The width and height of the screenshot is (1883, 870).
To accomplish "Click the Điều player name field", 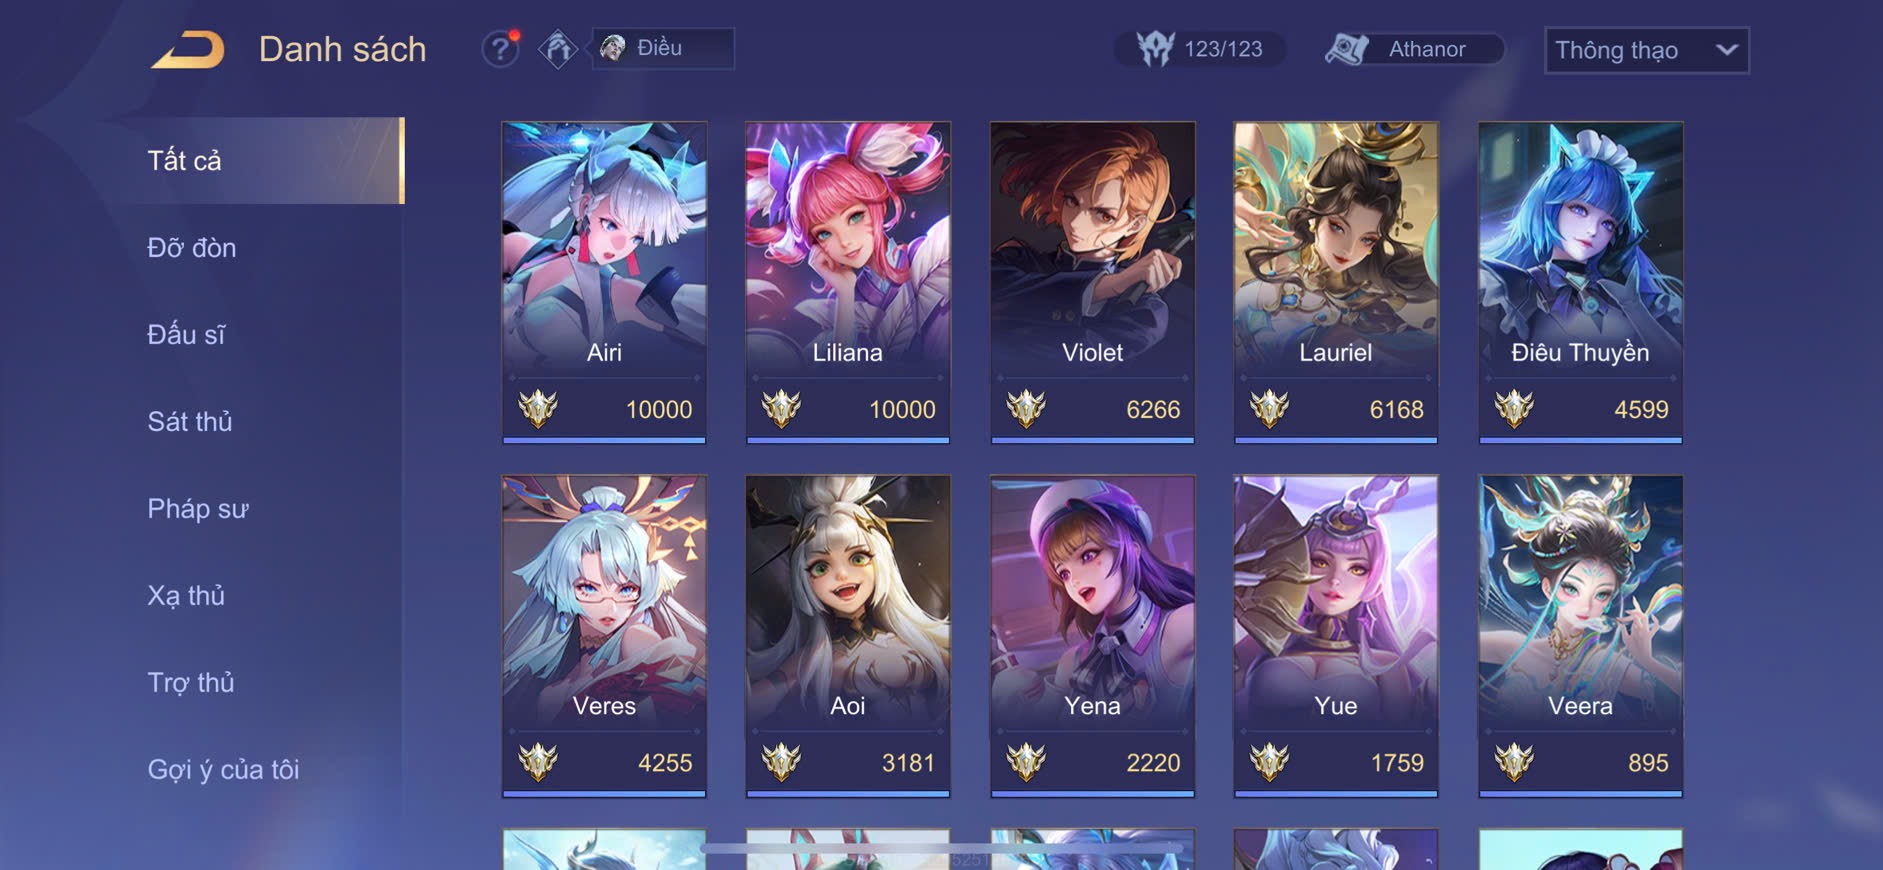I will click(663, 48).
